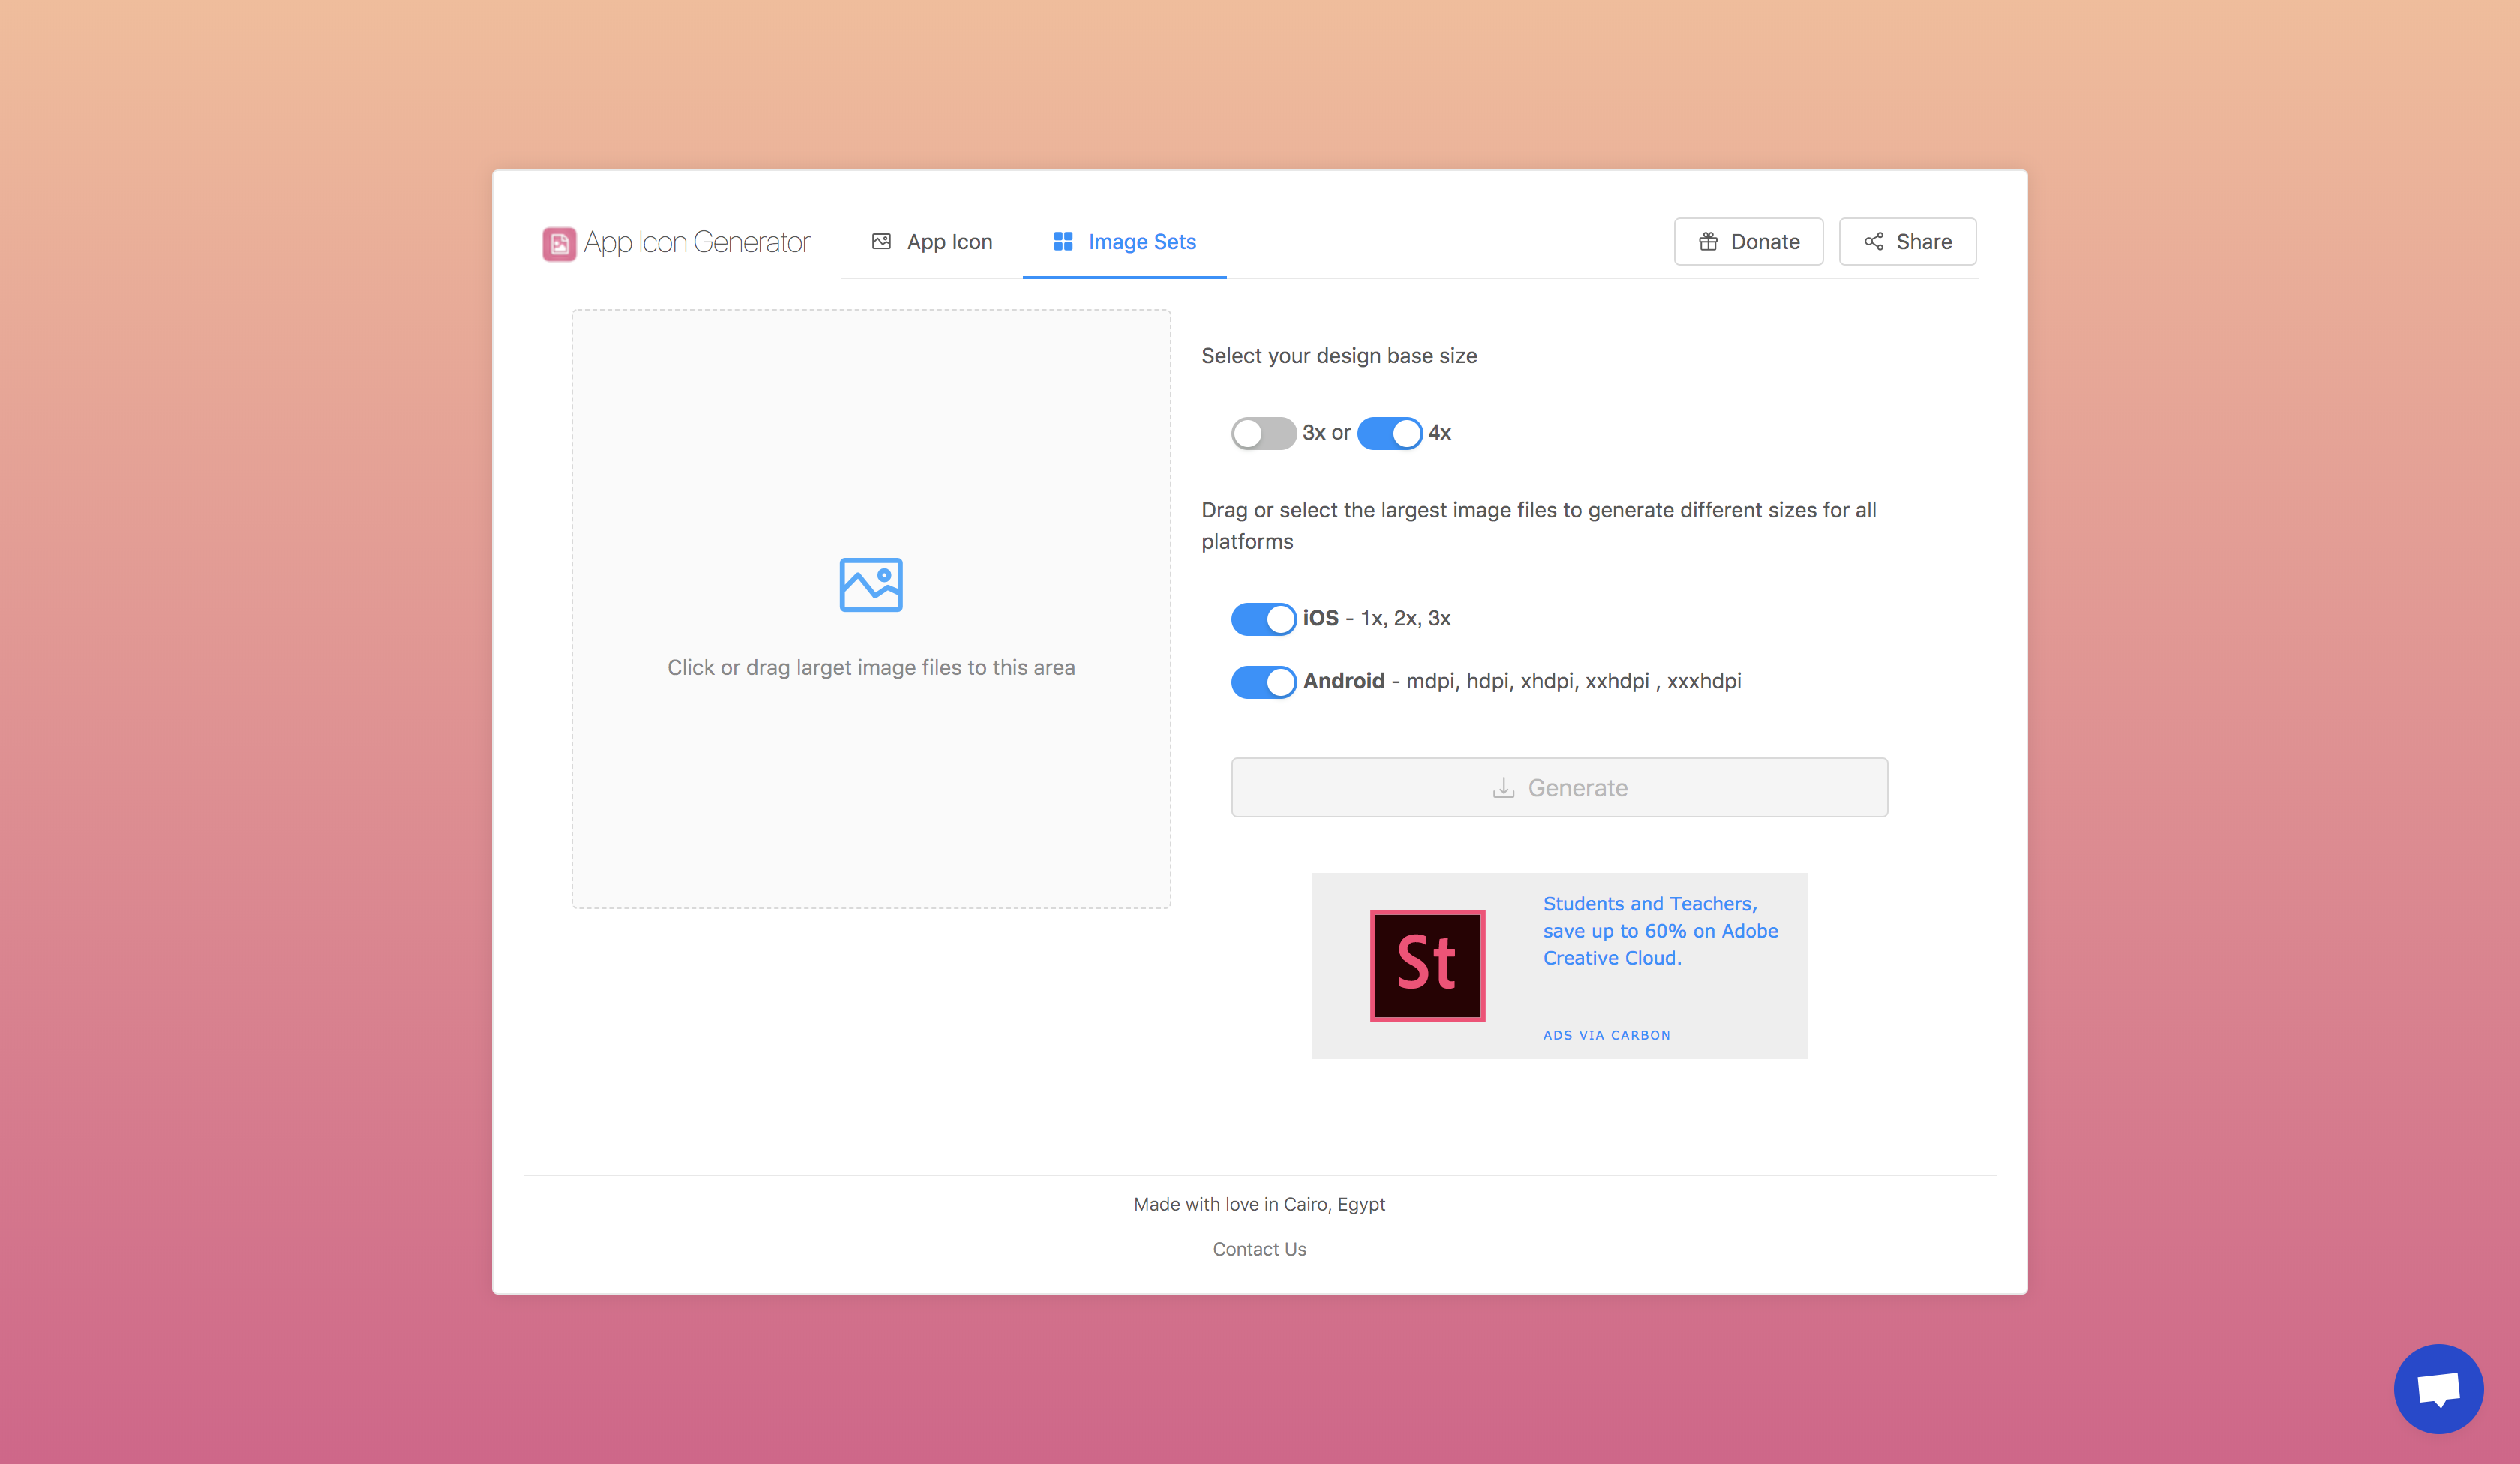Disable the 4x base size toggle
Viewport: 2520px width, 1464px height.
click(1390, 433)
